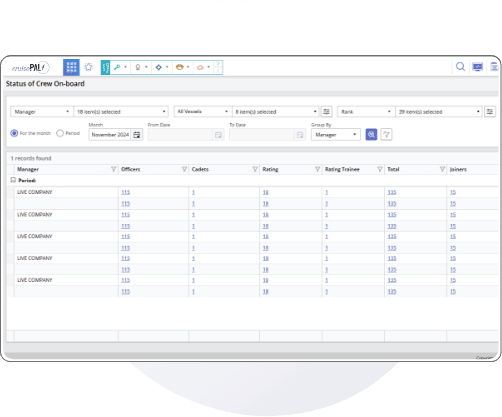Screen dimensions: 502x417
Task: Filter the Officers column
Action: (184, 169)
